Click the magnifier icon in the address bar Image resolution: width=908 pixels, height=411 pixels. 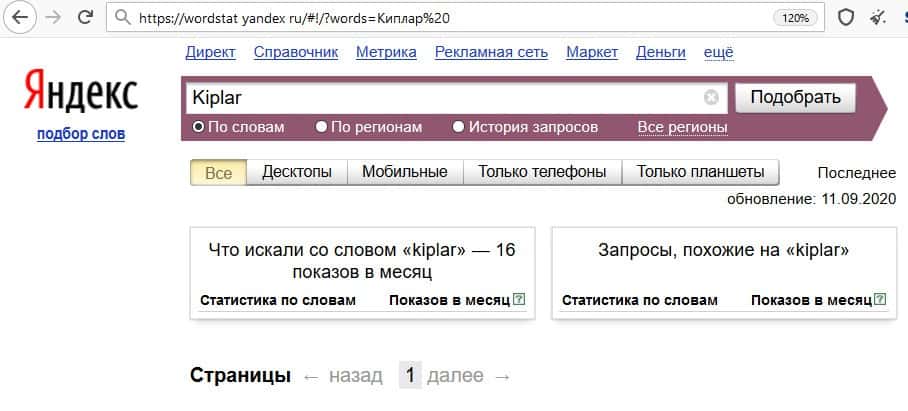point(122,18)
